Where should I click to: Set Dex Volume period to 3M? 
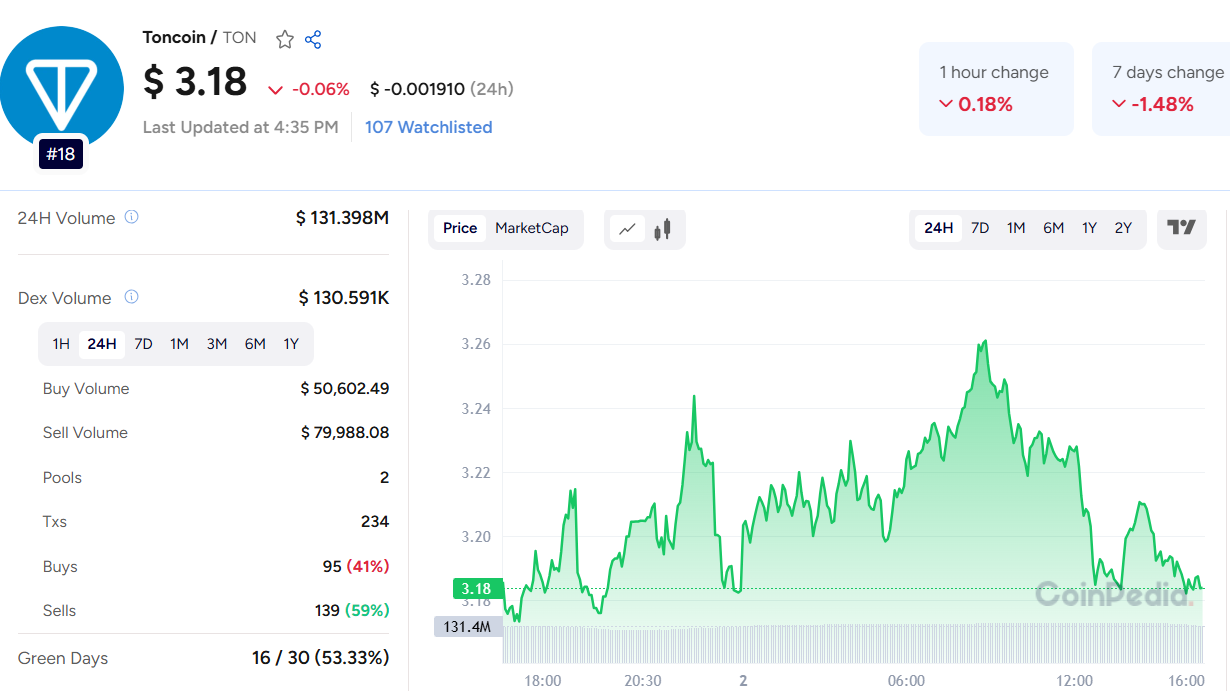[x=217, y=344]
